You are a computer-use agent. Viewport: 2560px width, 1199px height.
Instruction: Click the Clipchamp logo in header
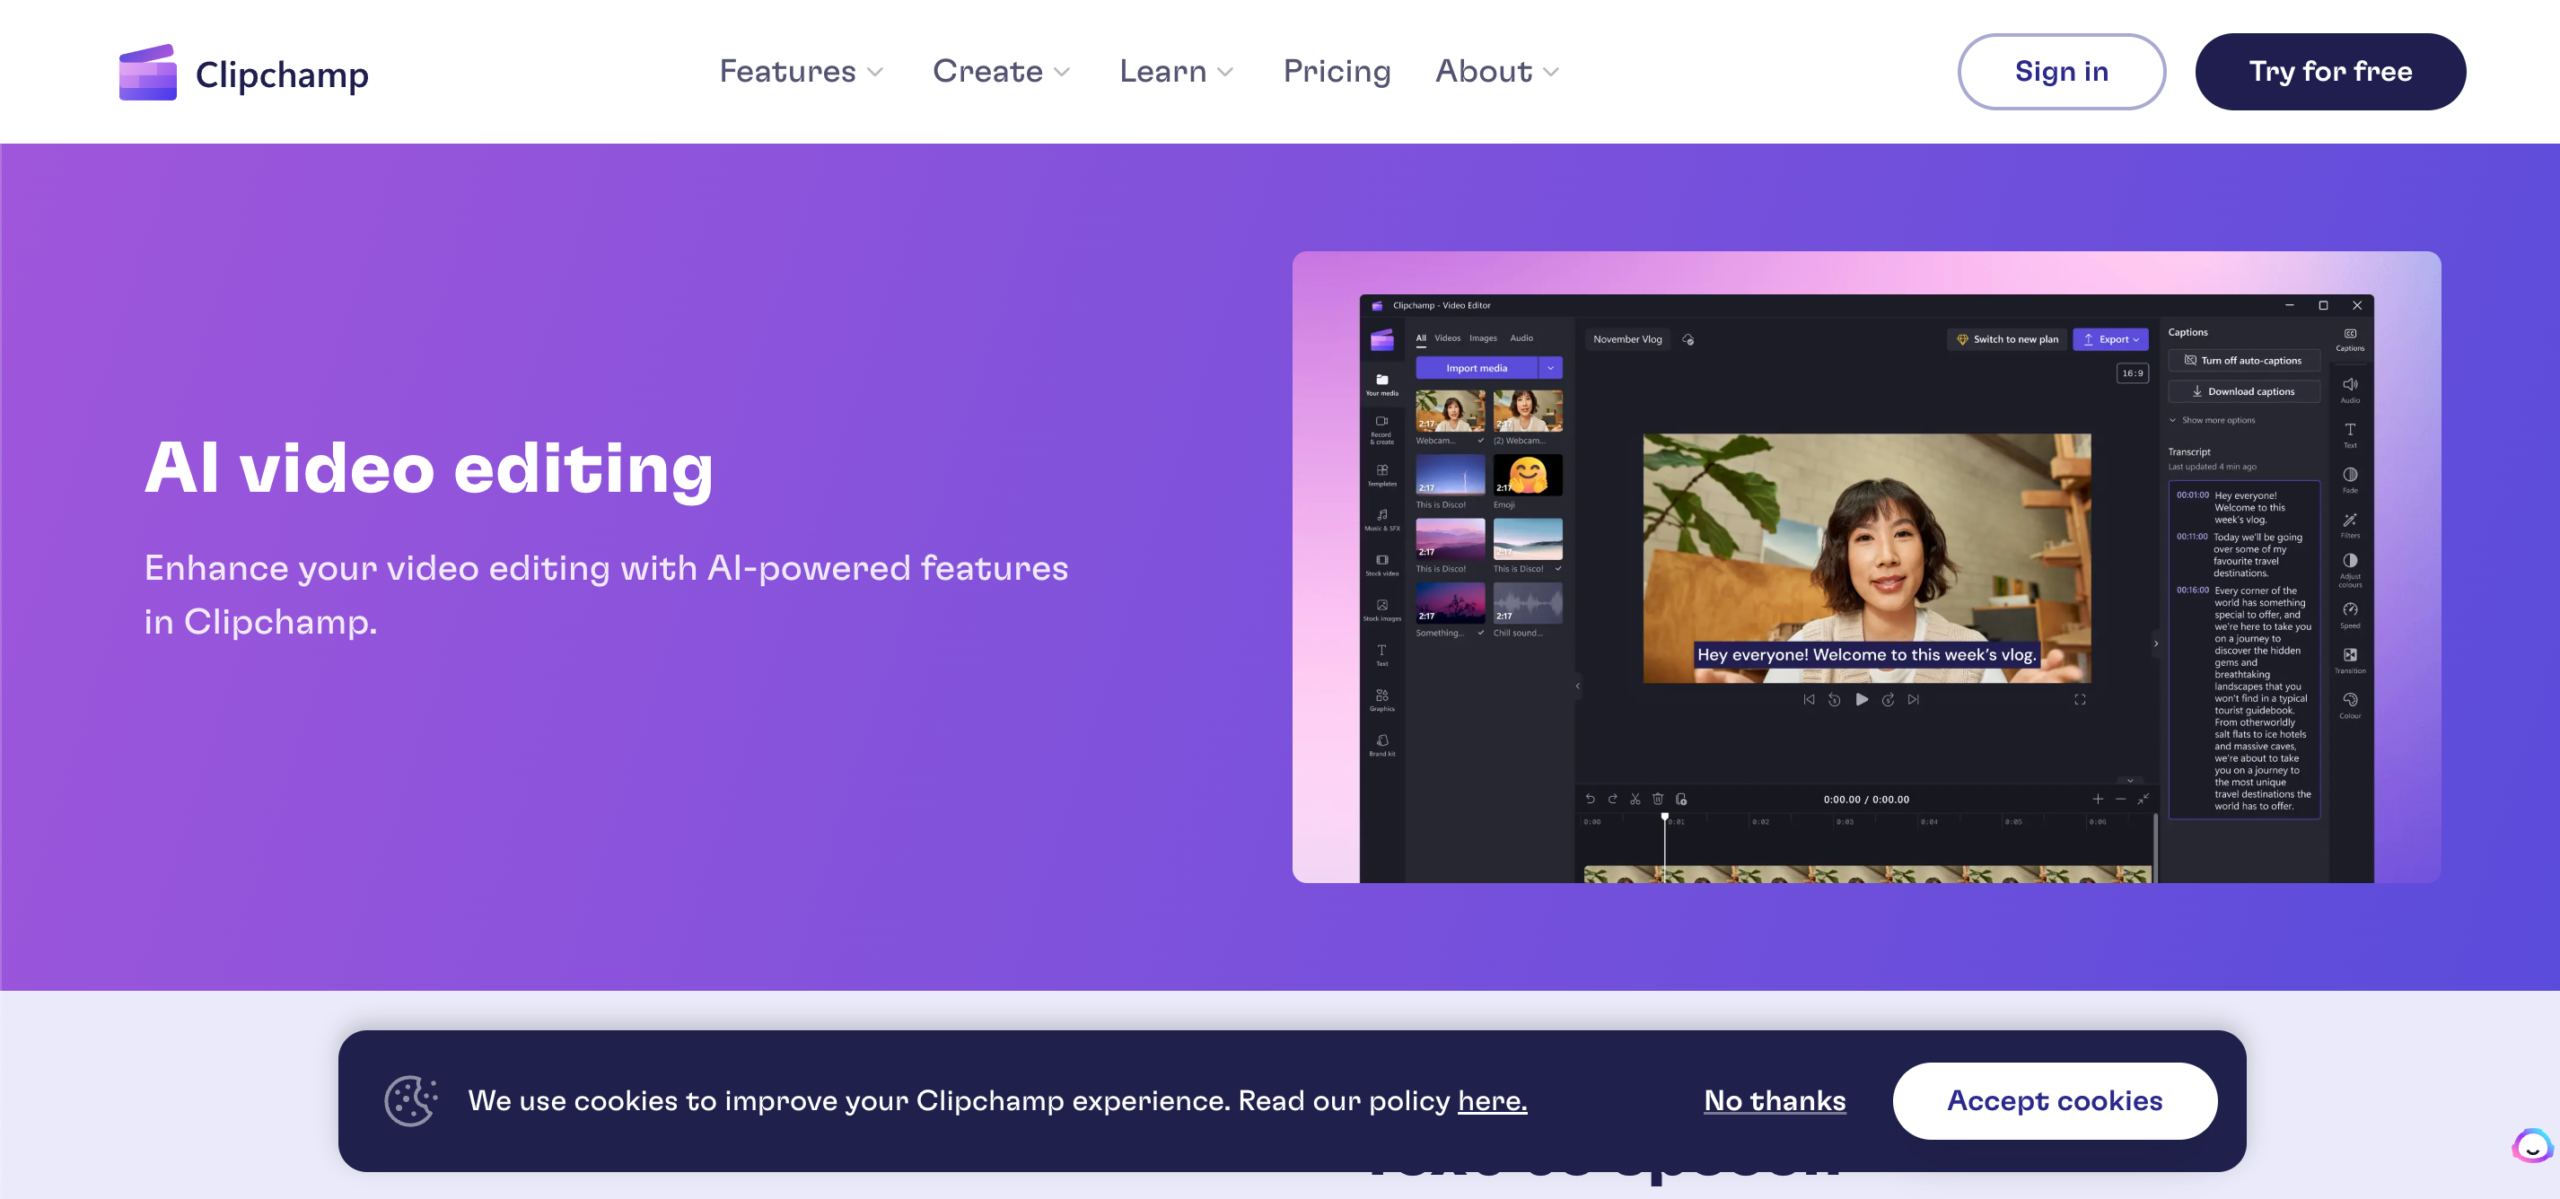click(243, 73)
